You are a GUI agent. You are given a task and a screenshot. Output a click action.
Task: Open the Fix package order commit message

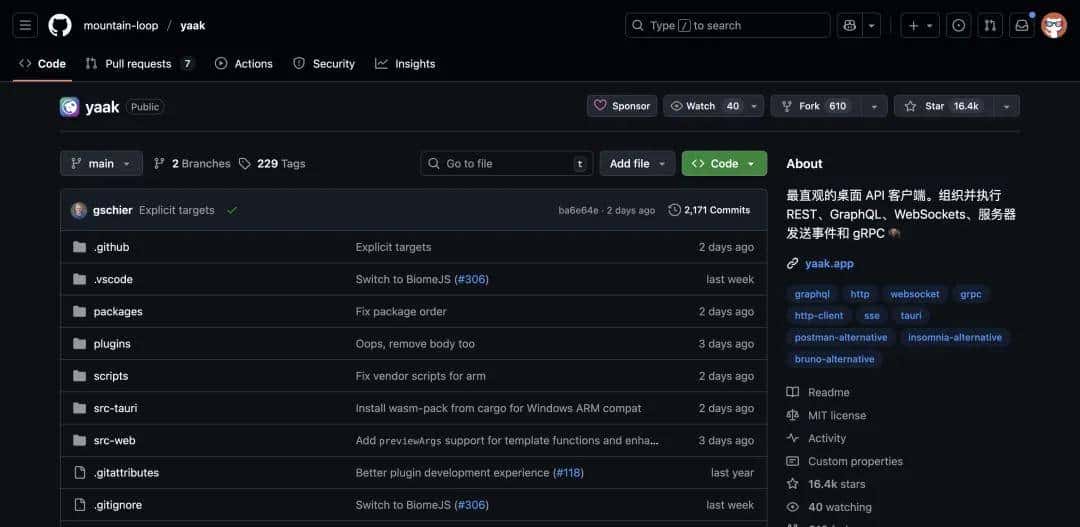coord(401,311)
